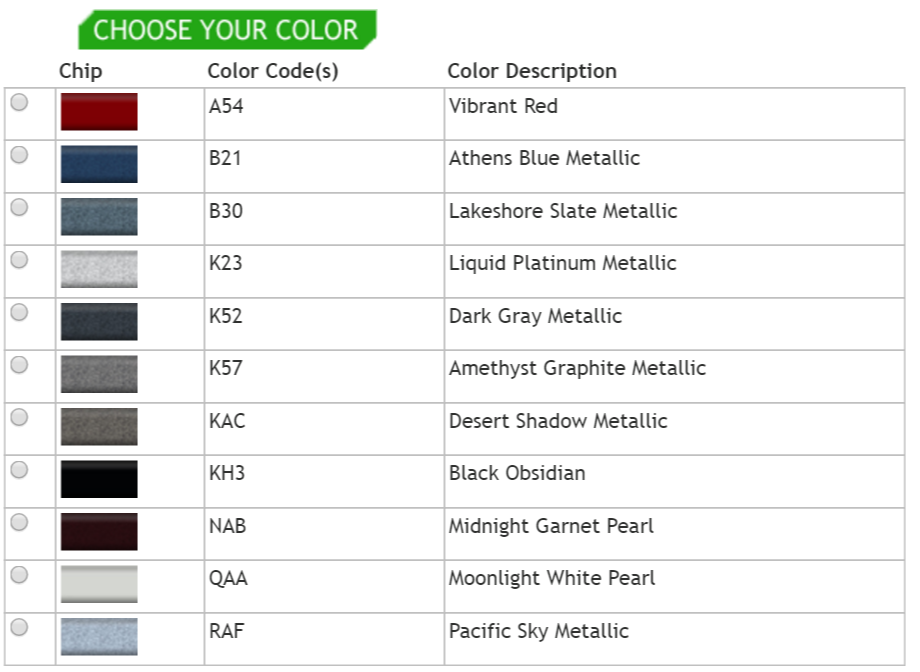
Task: Choose the radio button for code K57
Action: click(19, 365)
